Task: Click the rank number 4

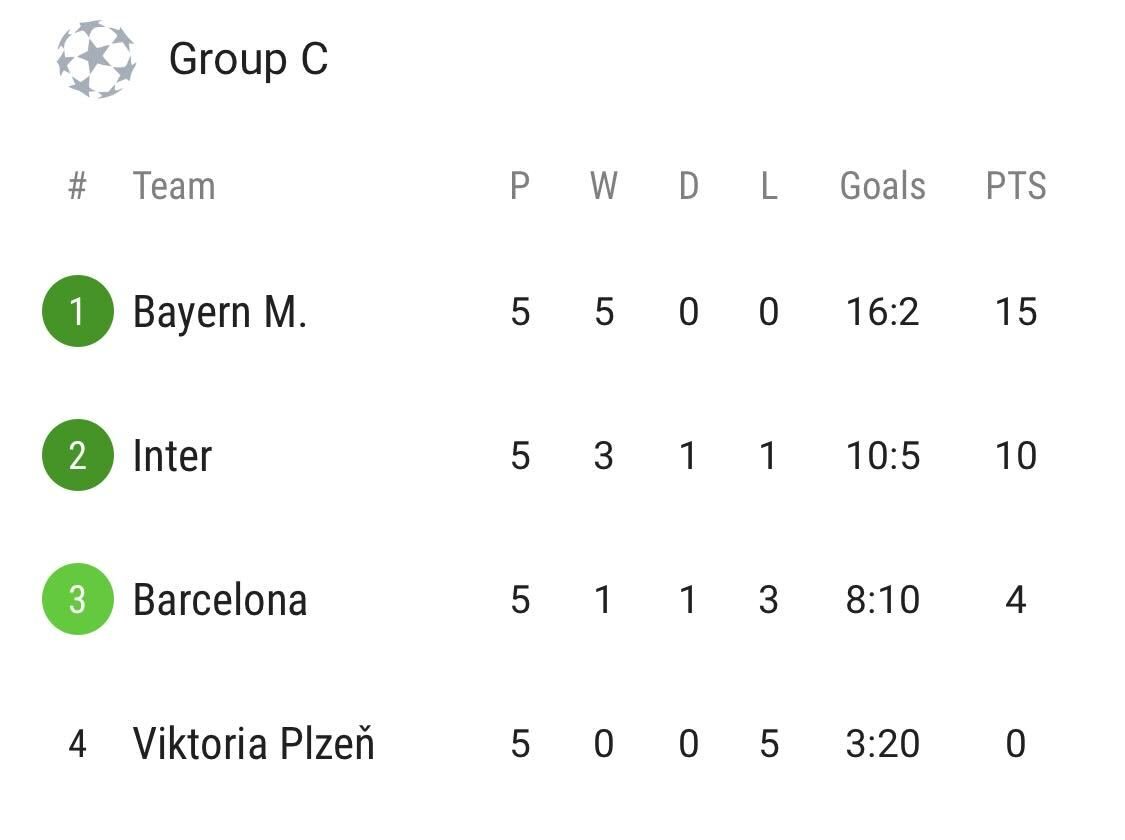Action: tap(77, 744)
